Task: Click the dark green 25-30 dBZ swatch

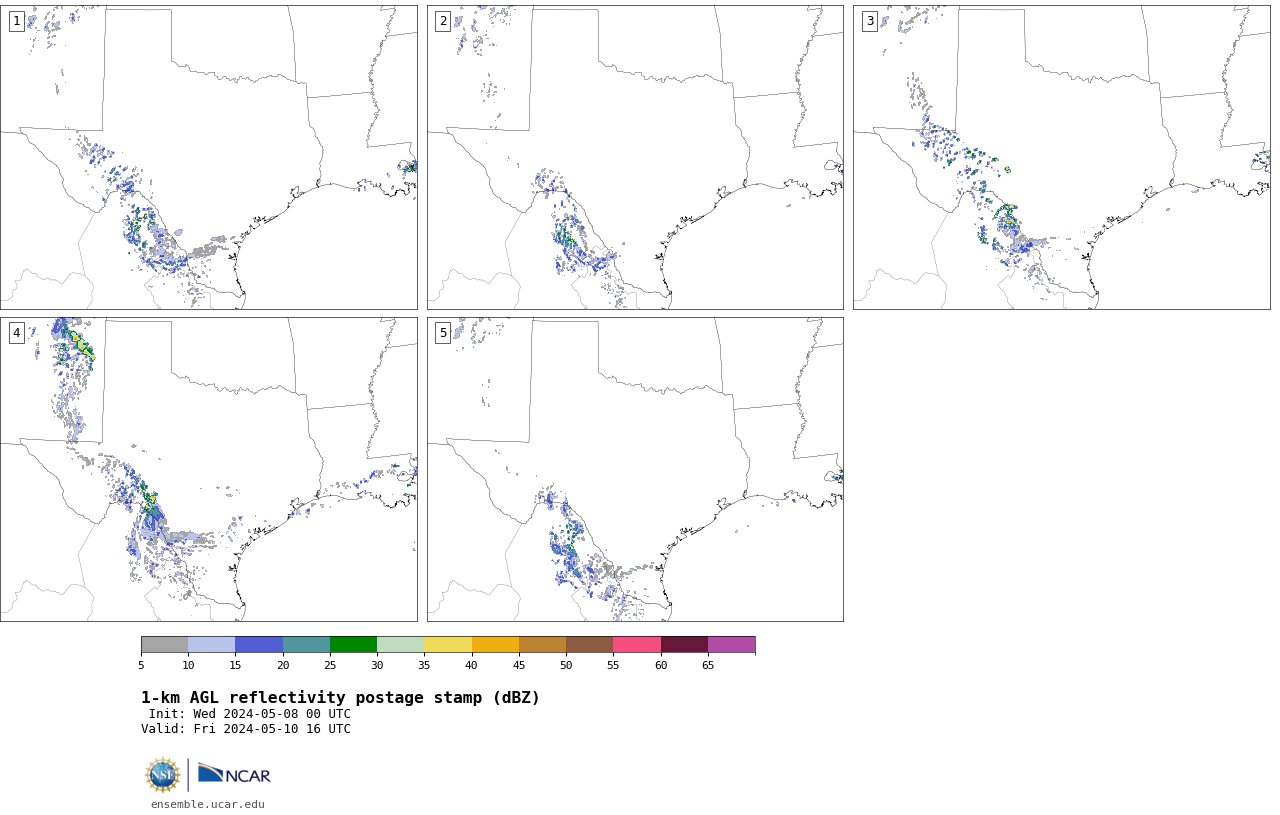Action: click(x=353, y=644)
